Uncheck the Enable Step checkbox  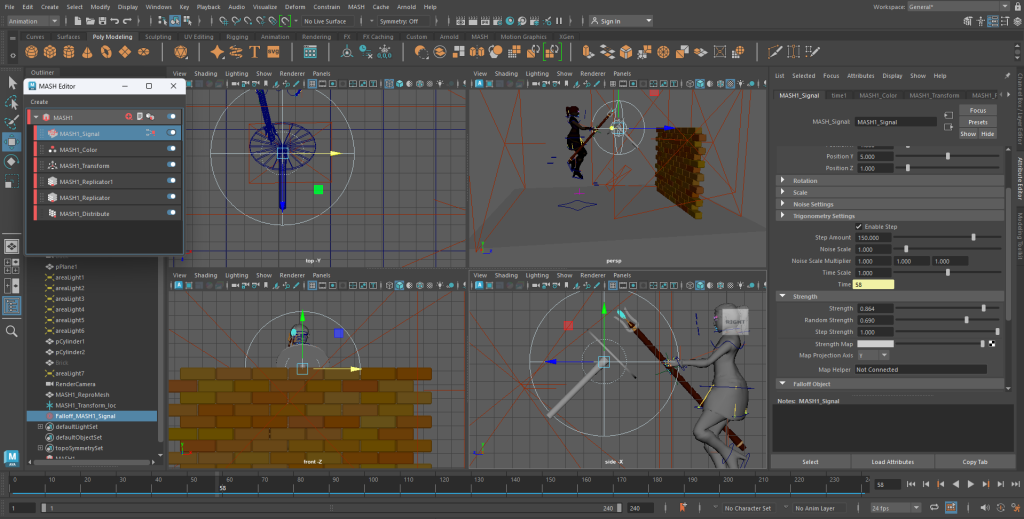click(859, 227)
